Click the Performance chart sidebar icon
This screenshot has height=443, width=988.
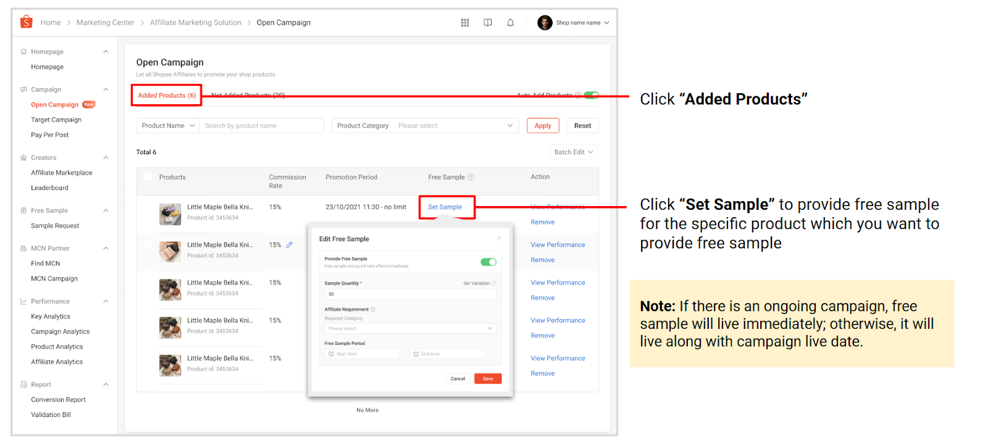click(24, 301)
